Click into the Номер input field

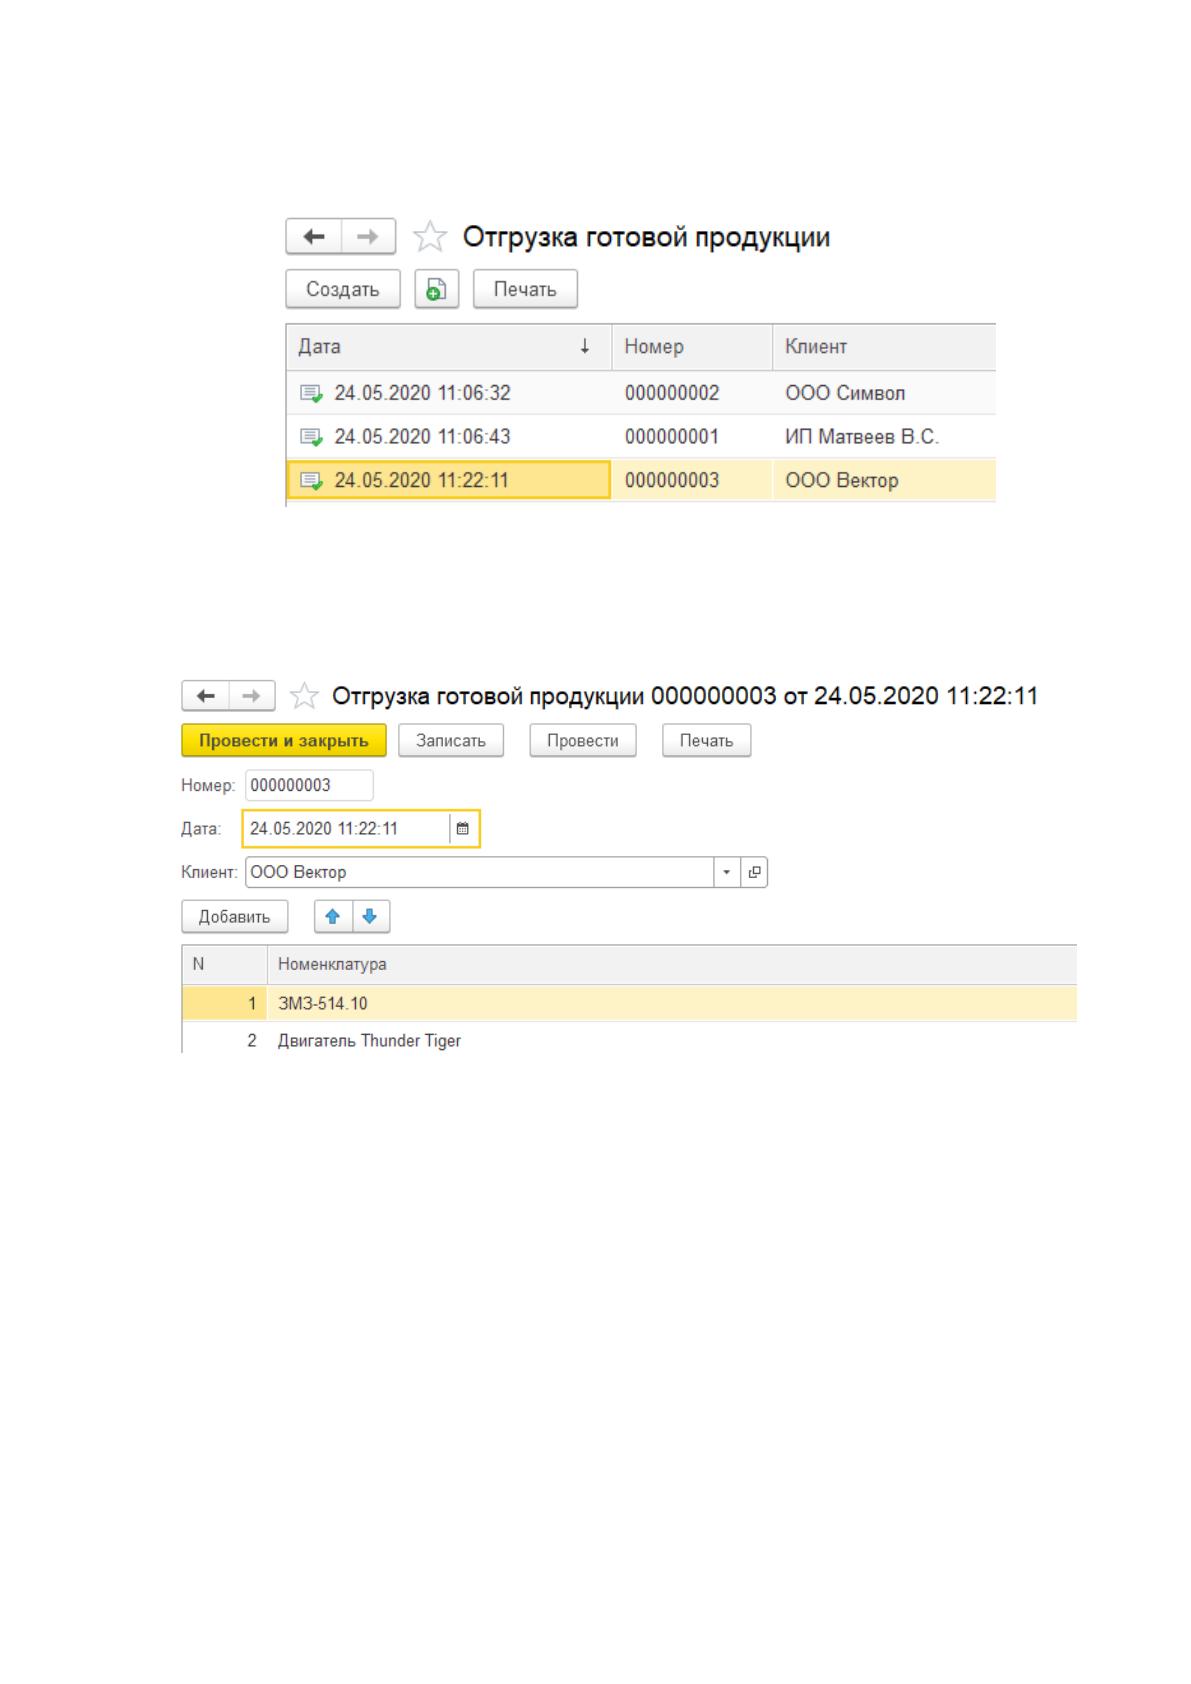(309, 785)
